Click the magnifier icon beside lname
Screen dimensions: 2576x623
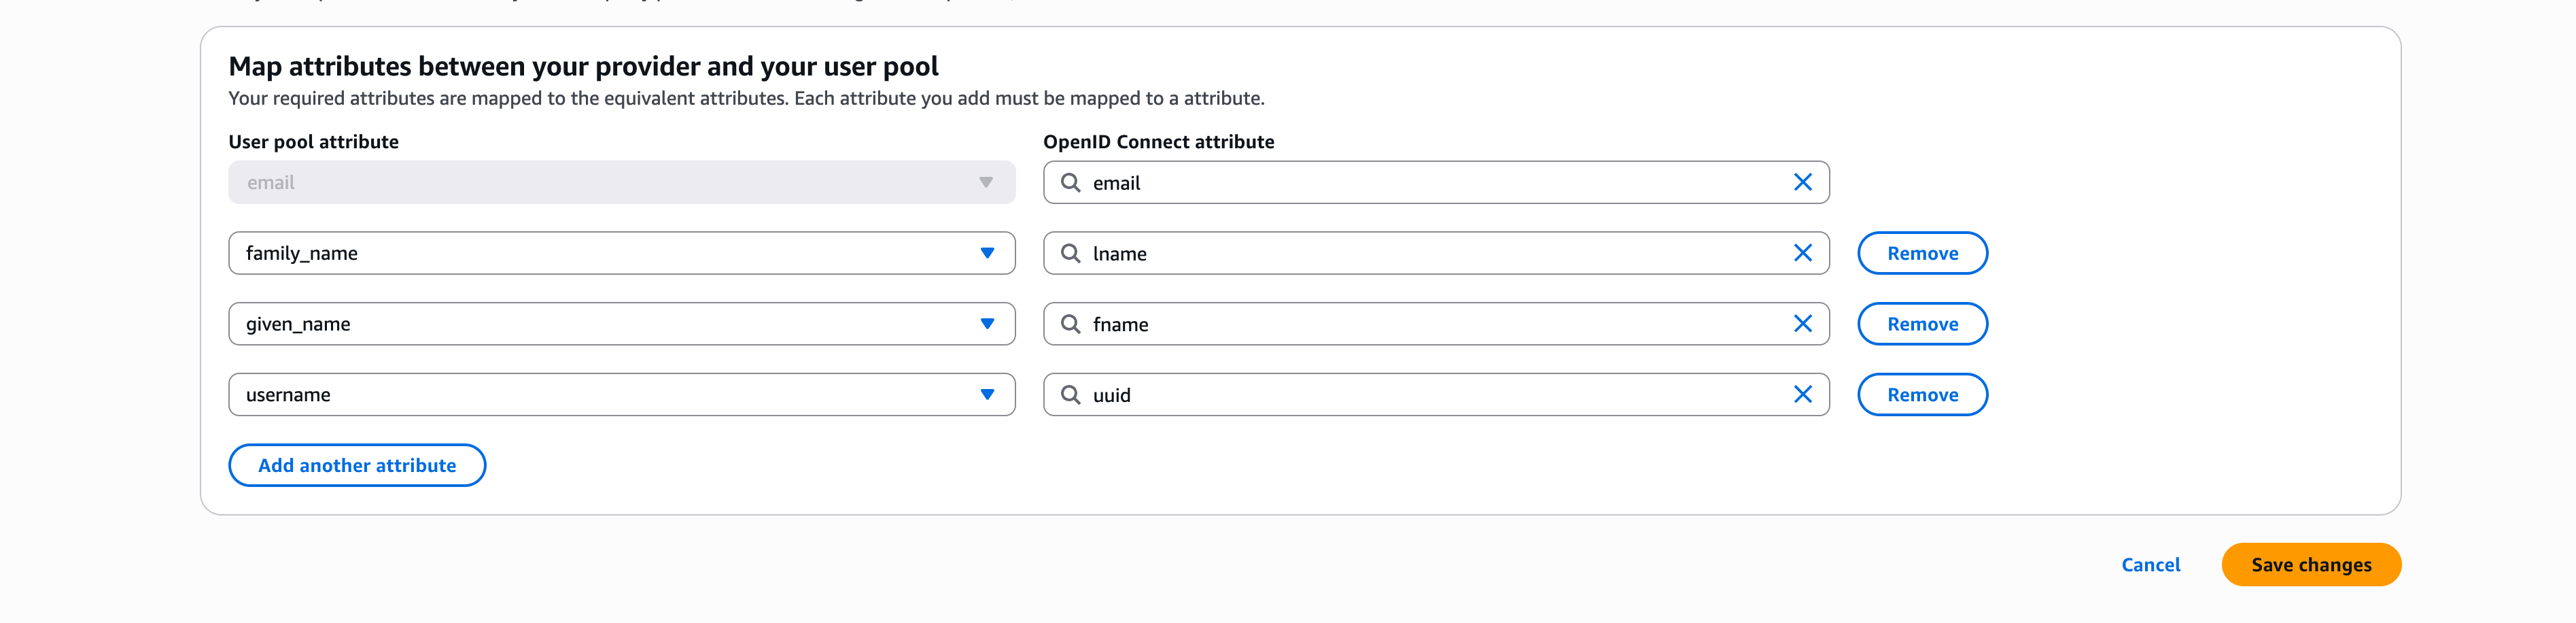point(1071,253)
